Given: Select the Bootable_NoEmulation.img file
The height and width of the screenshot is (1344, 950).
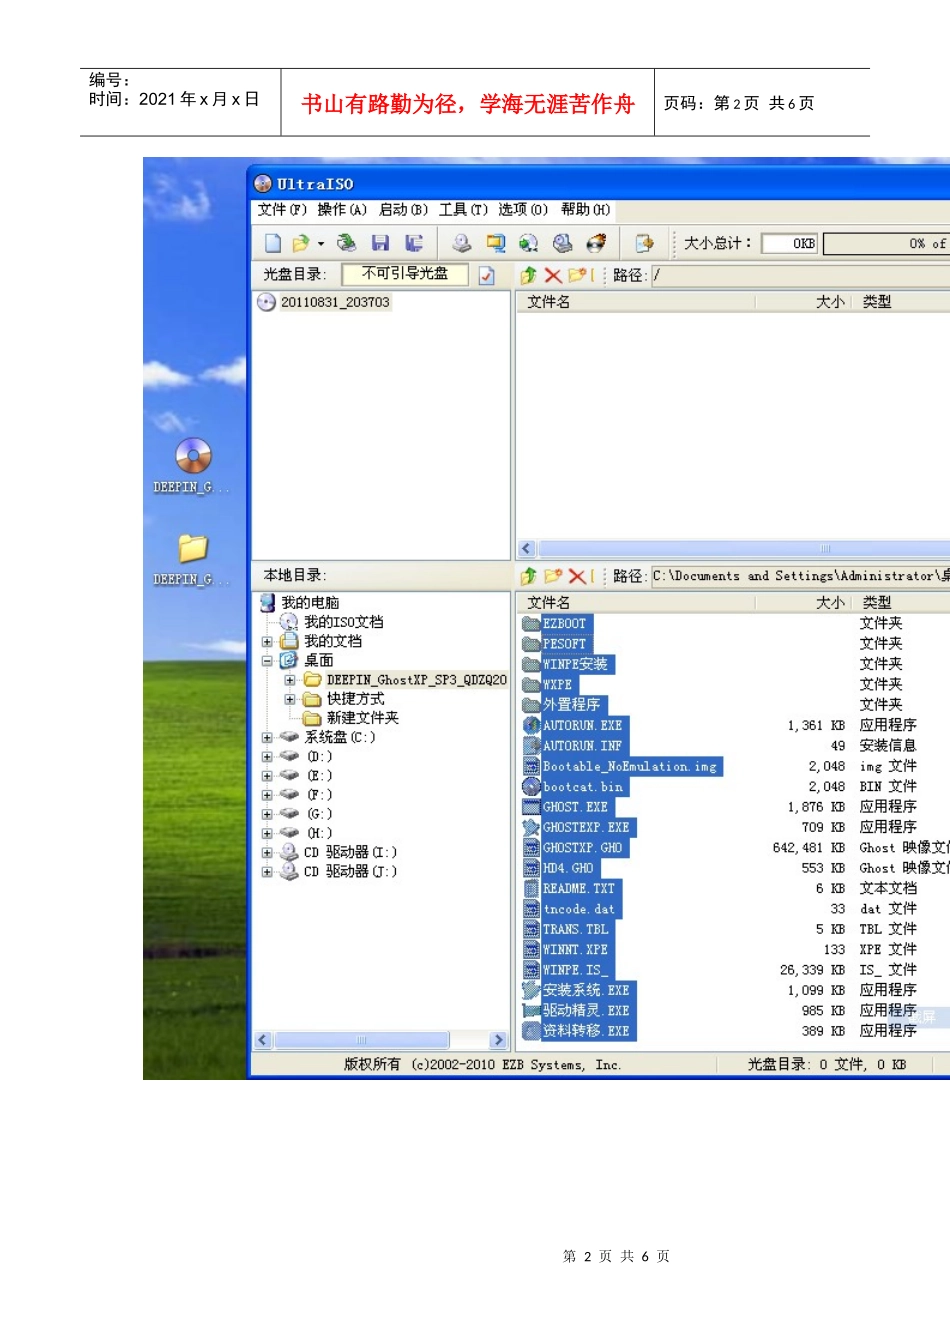Looking at the screenshot, I should pyautogui.click(x=630, y=767).
